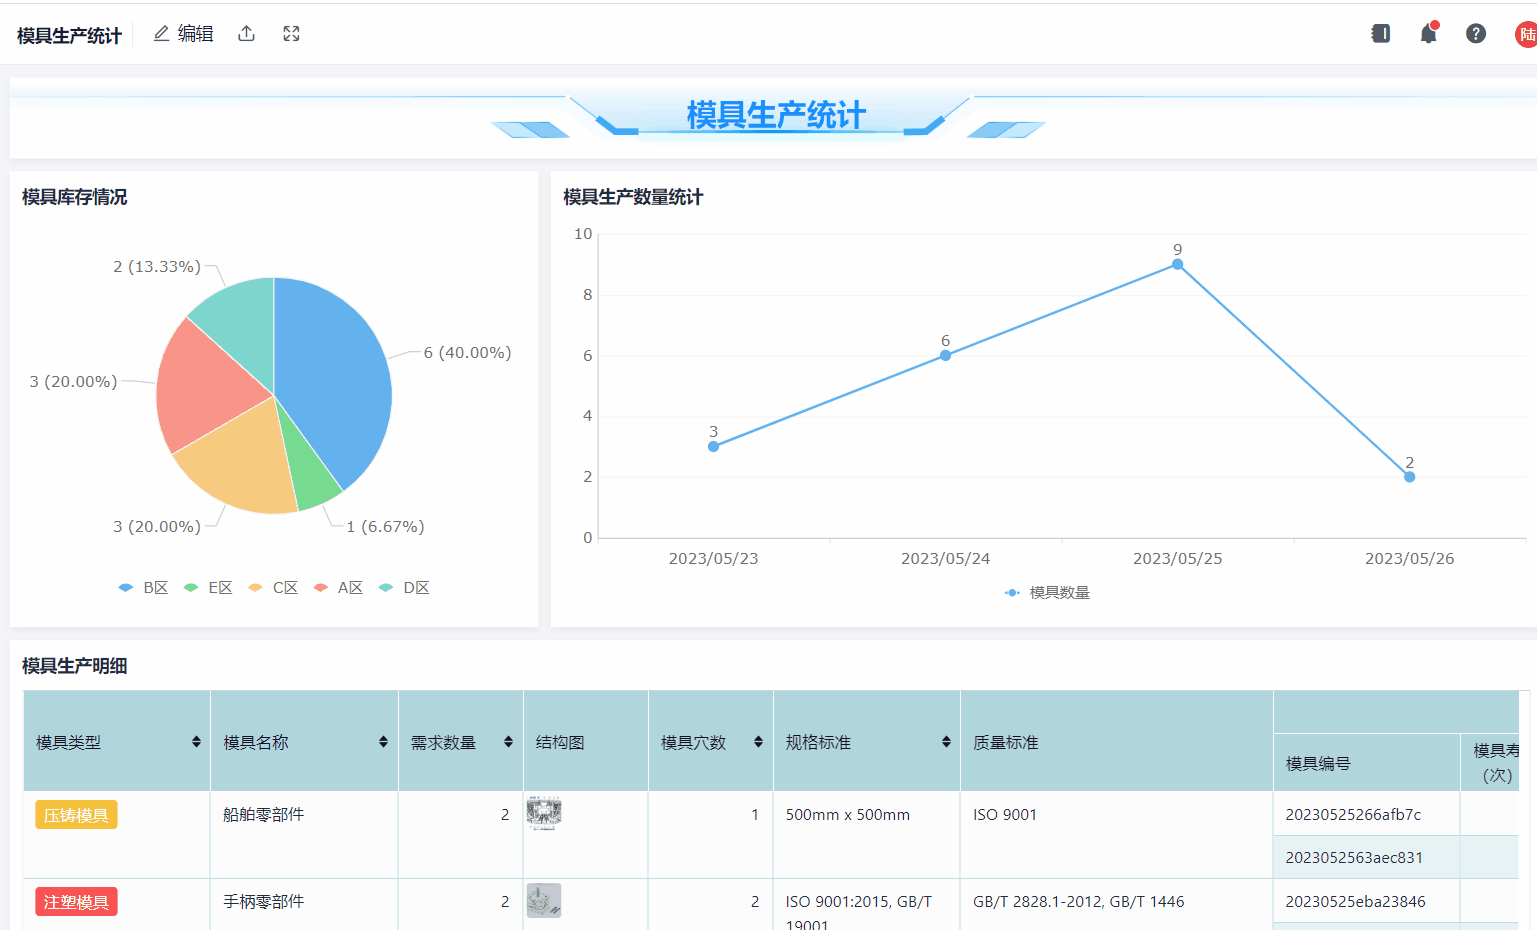This screenshot has height=930, width=1537.
Task: Sort by 模具类型 column
Action: point(196,742)
